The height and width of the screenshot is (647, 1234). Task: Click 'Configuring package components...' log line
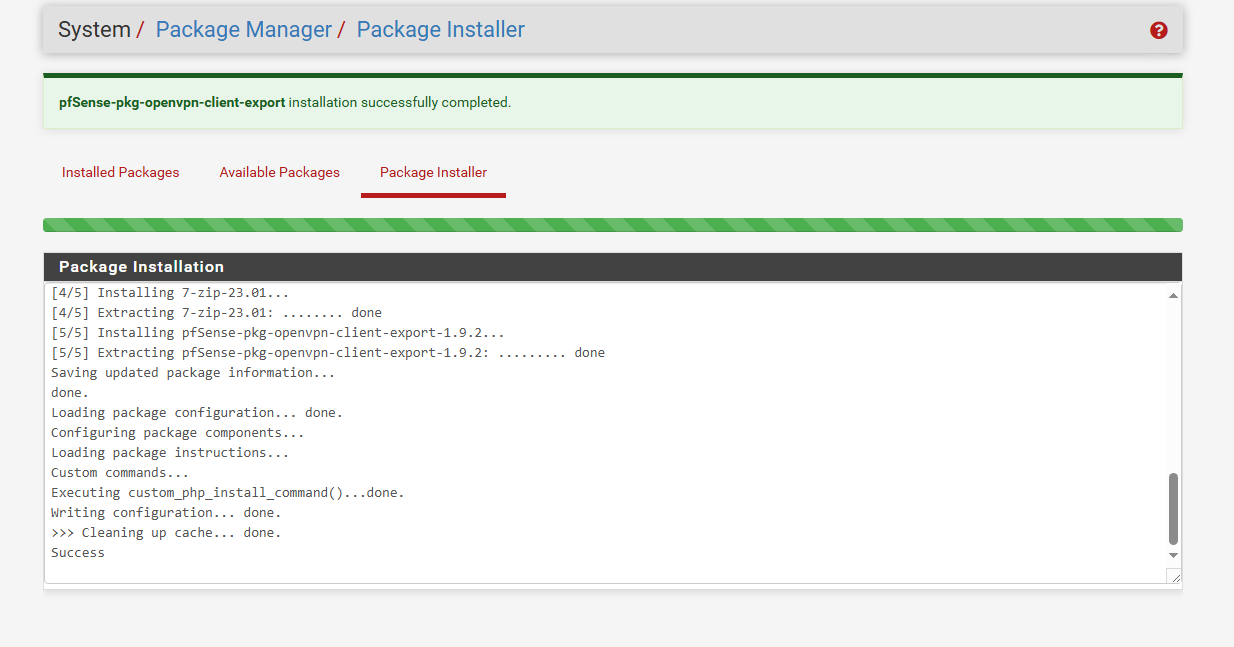(178, 432)
